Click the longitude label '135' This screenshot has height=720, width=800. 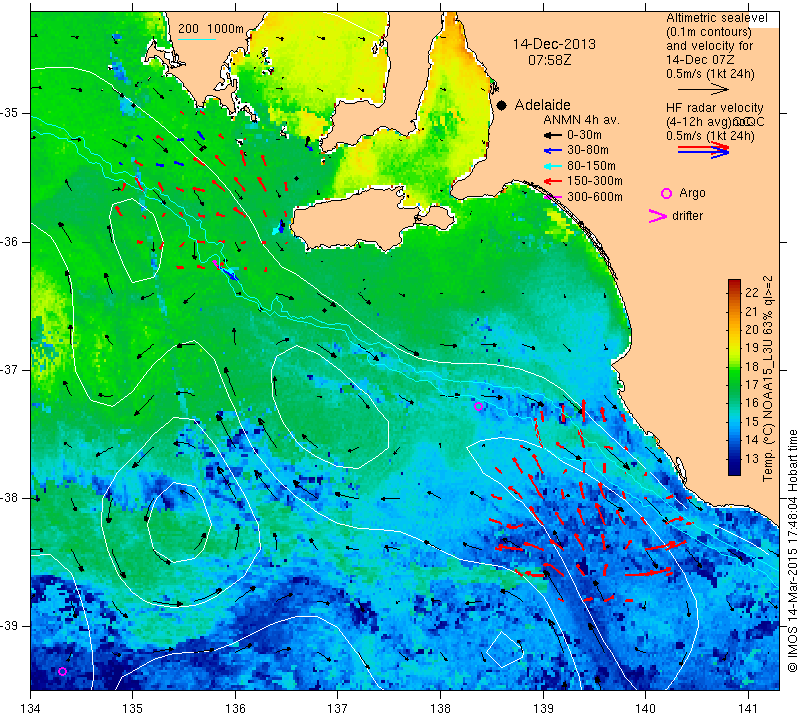[x=133, y=709]
